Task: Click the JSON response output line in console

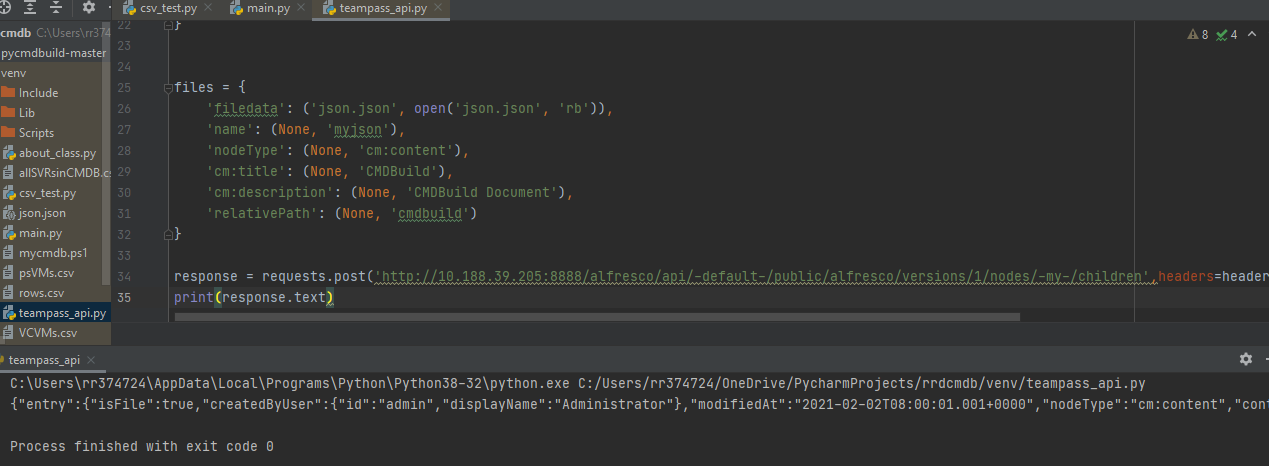Action: [639, 404]
